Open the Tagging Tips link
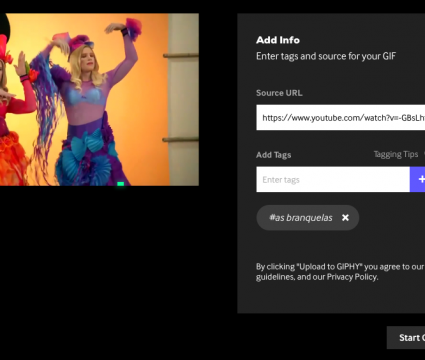This screenshot has width=425, height=360. [396, 154]
